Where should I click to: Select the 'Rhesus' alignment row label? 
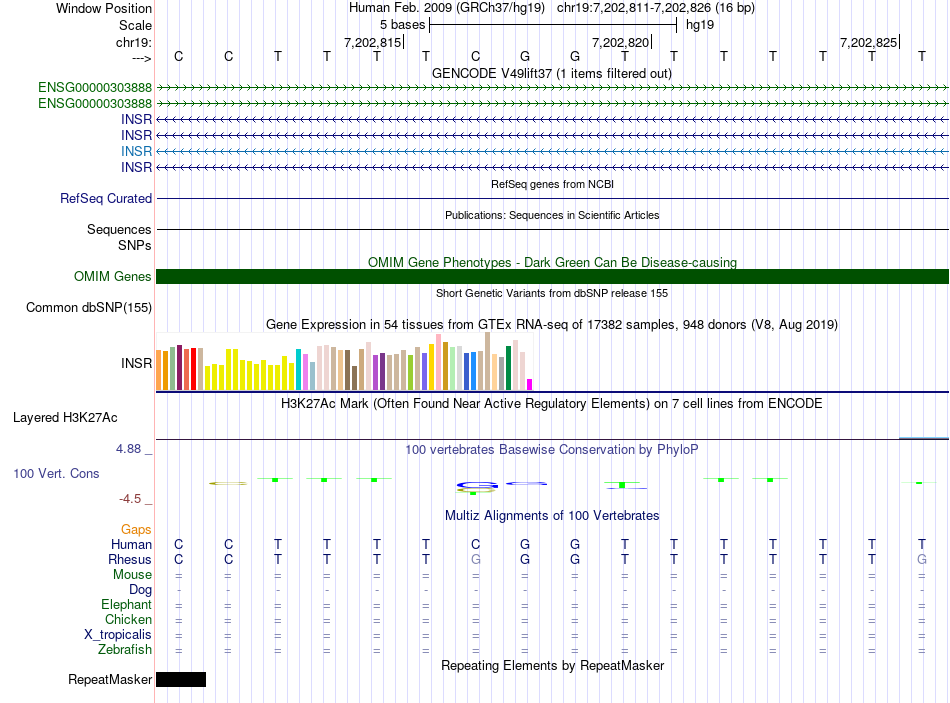[130, 559]
